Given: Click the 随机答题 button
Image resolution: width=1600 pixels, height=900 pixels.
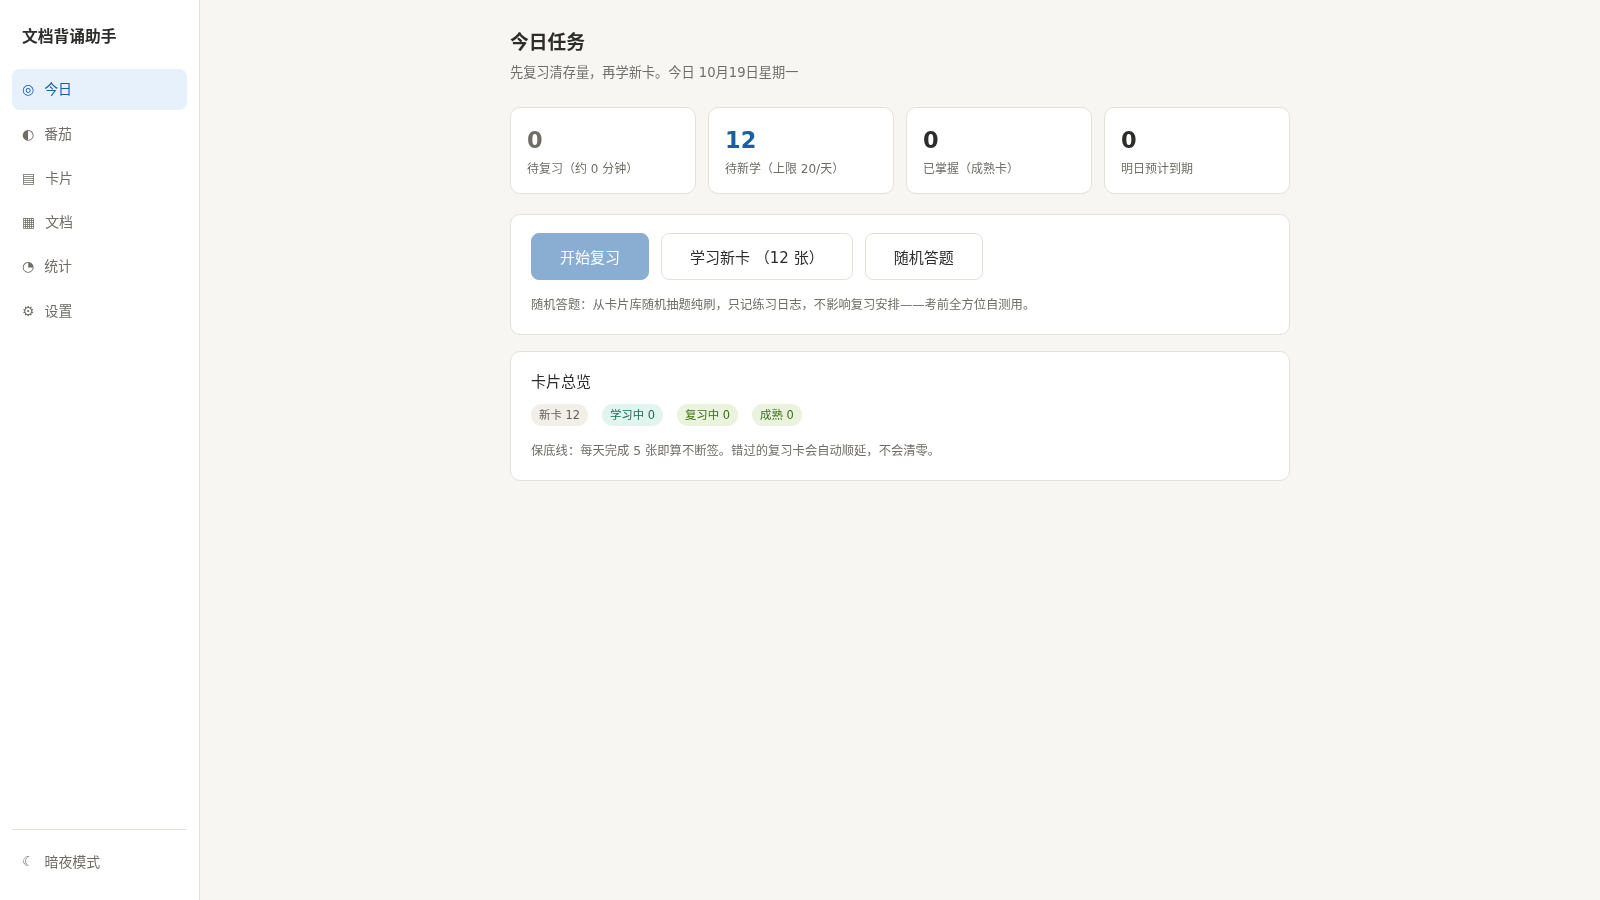Looking at the screenshot, I should (924, 257).
